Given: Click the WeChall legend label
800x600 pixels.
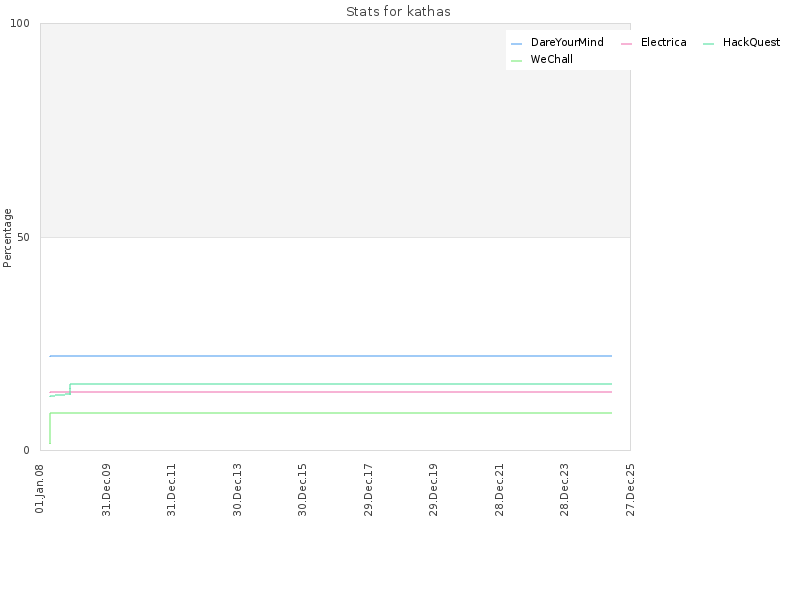Looking at the screenshot, I should tap(552, 59).
